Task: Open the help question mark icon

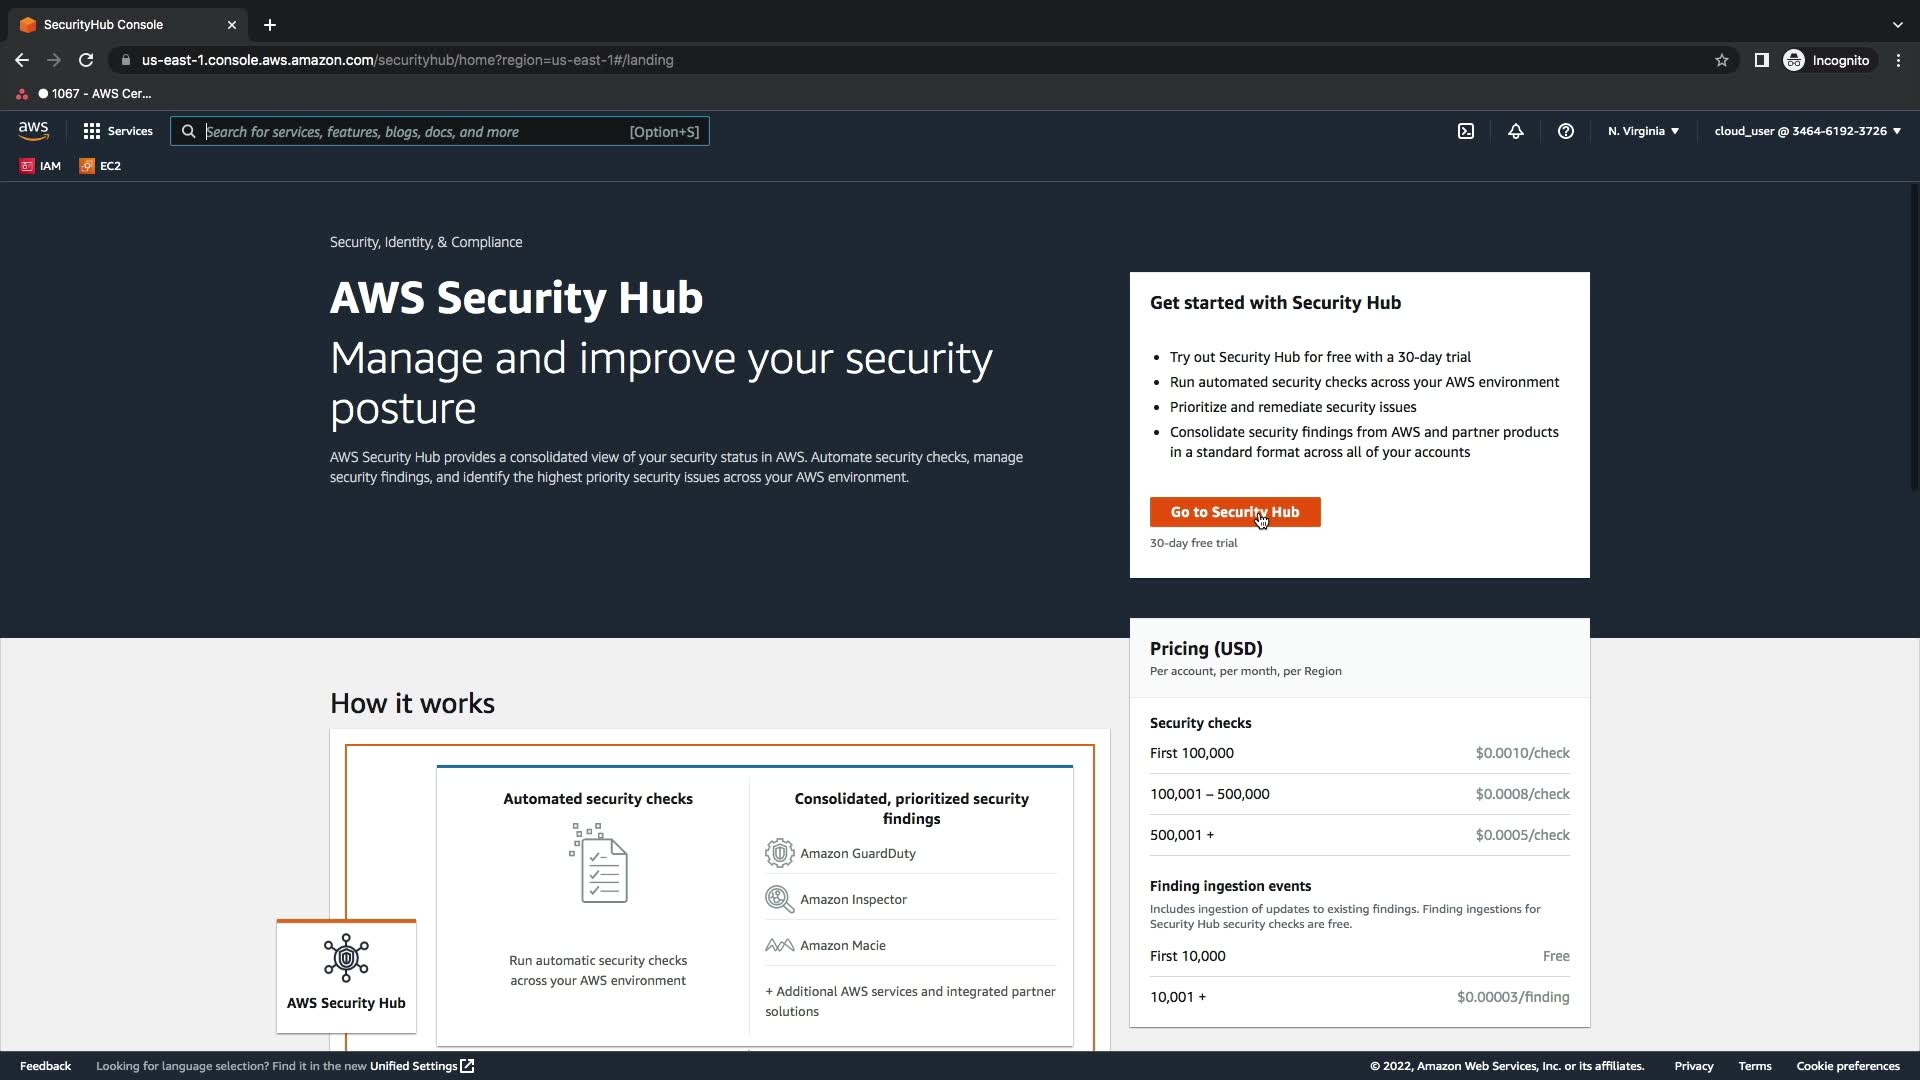Action: 1566,131
